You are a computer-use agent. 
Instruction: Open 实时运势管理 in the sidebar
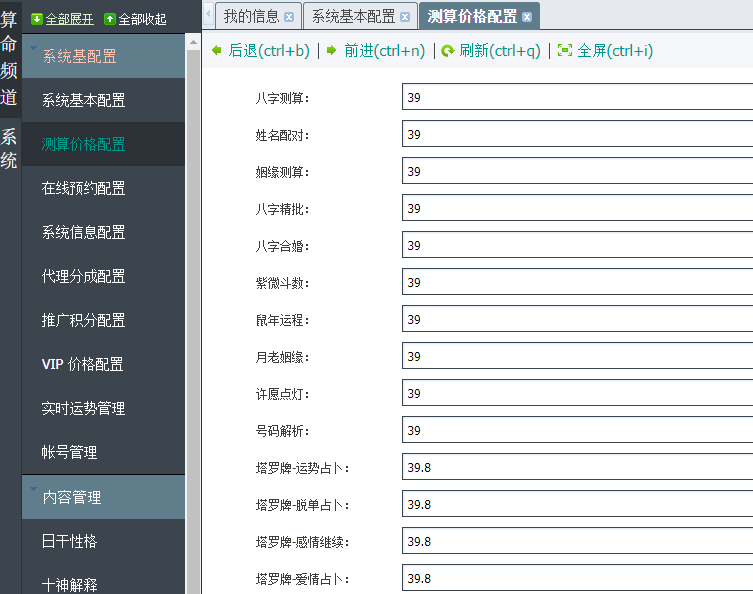tap(103, 408)
